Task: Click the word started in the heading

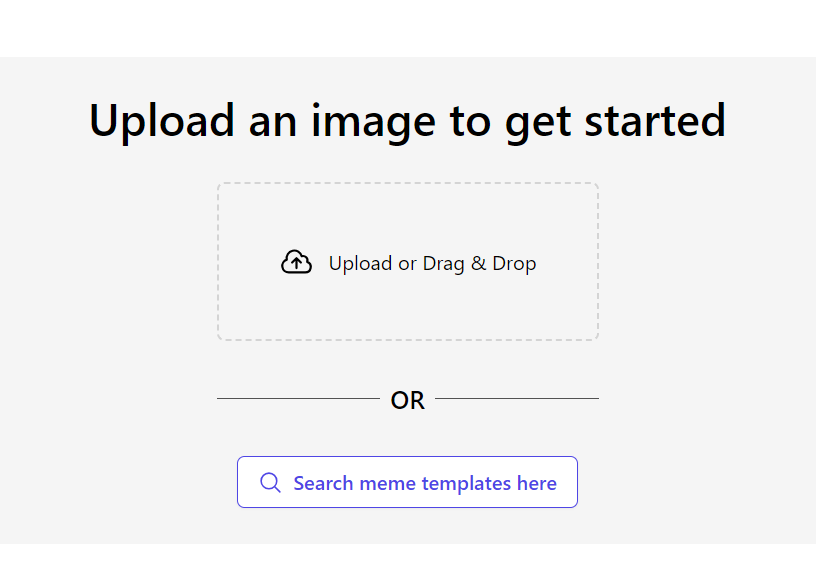Action: (655, 121)
